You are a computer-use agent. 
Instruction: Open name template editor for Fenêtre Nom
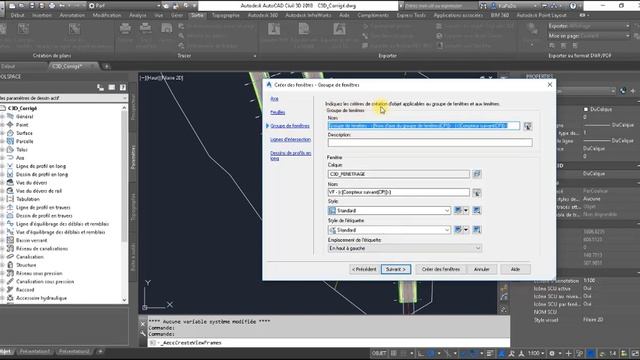476,193
